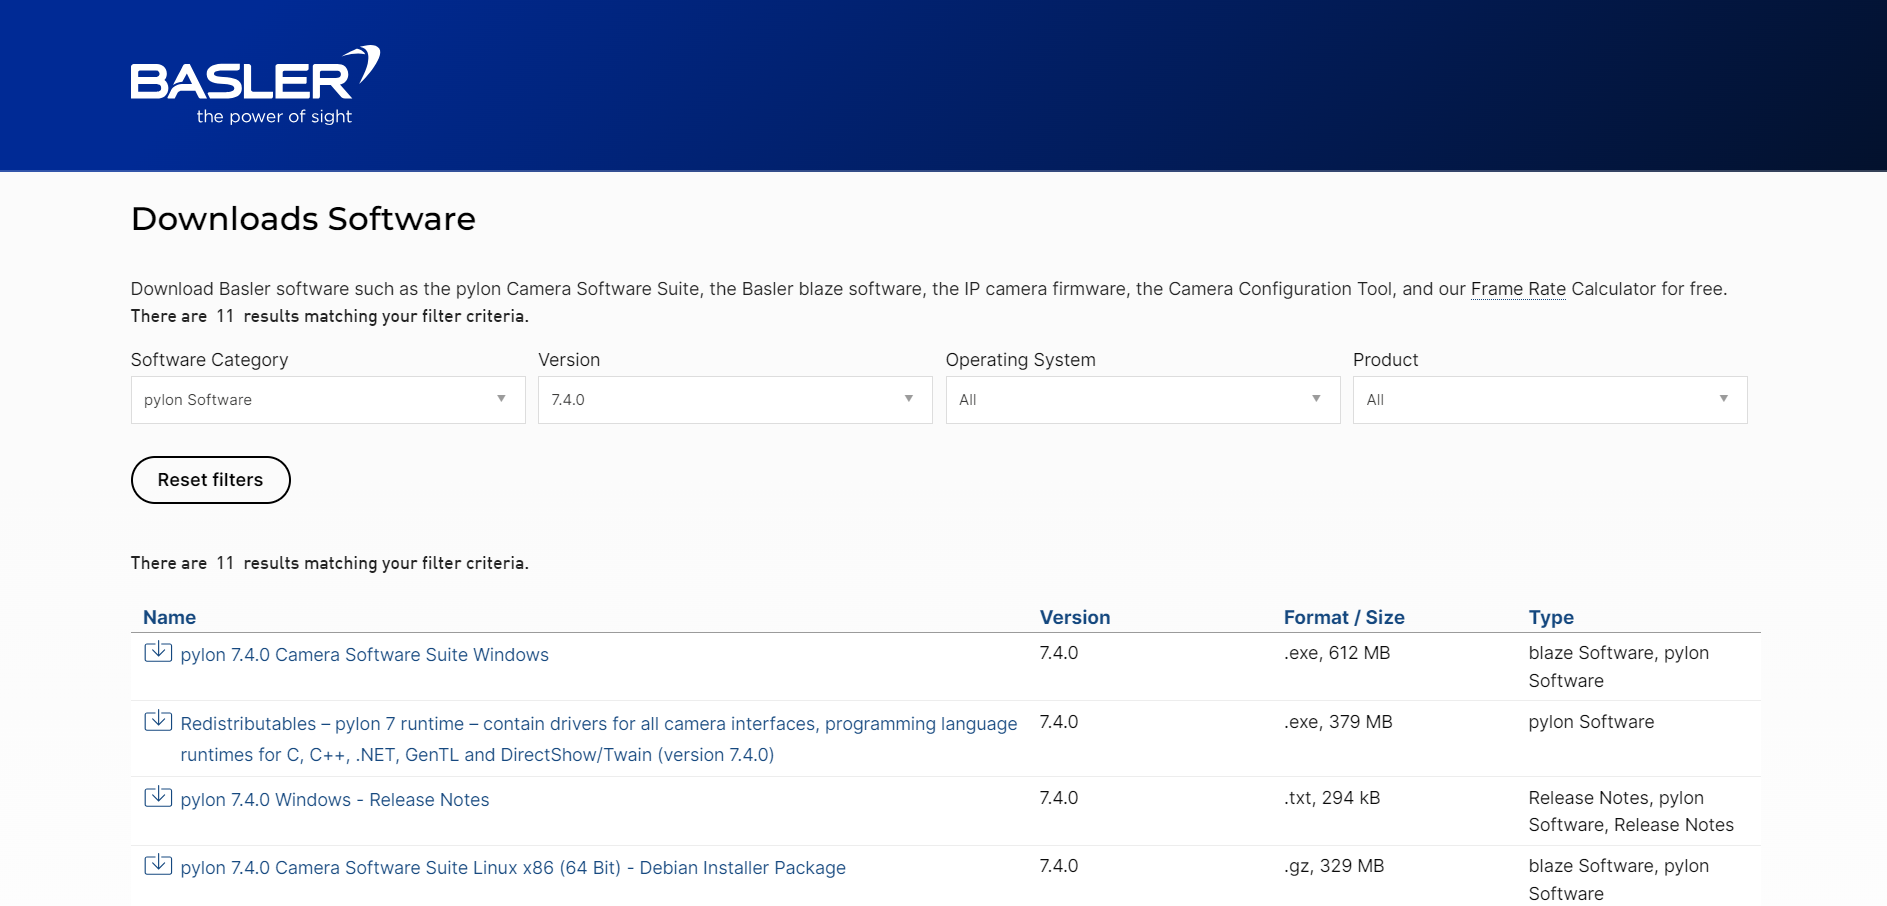1887x906 pixels.
Task: Click the Product dropdown arrow
Action: pos(1724,399)
